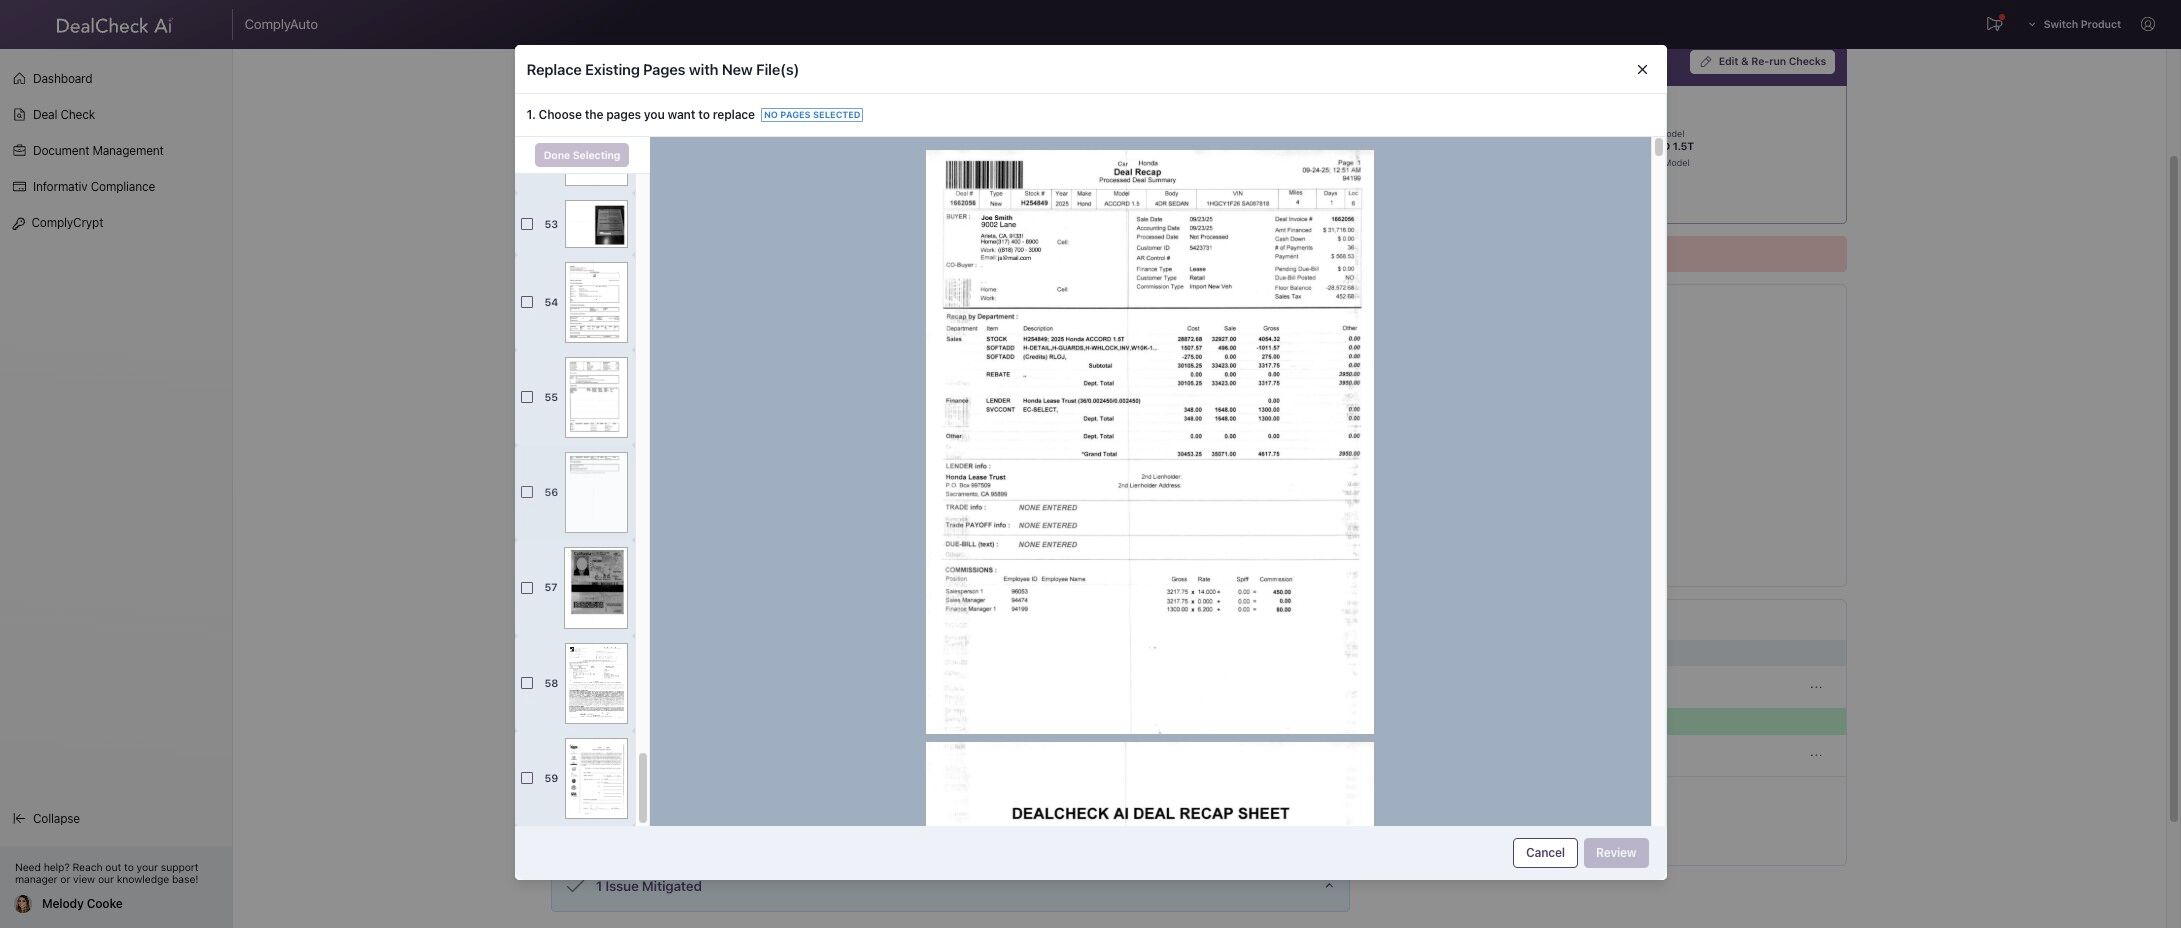Open page 57 thumbnail
The image size is (2181, 928).
(596, 588)
